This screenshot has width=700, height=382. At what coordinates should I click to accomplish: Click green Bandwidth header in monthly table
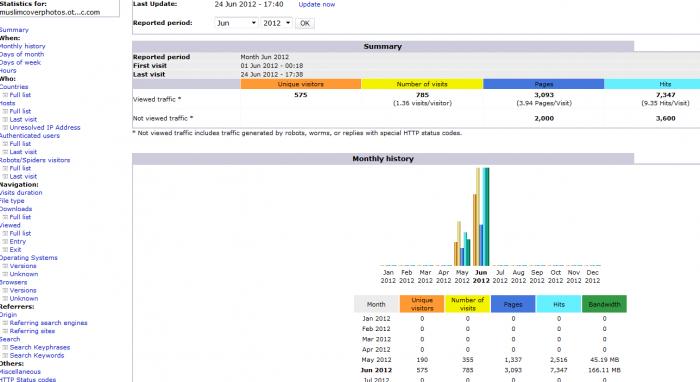point(604,304)
